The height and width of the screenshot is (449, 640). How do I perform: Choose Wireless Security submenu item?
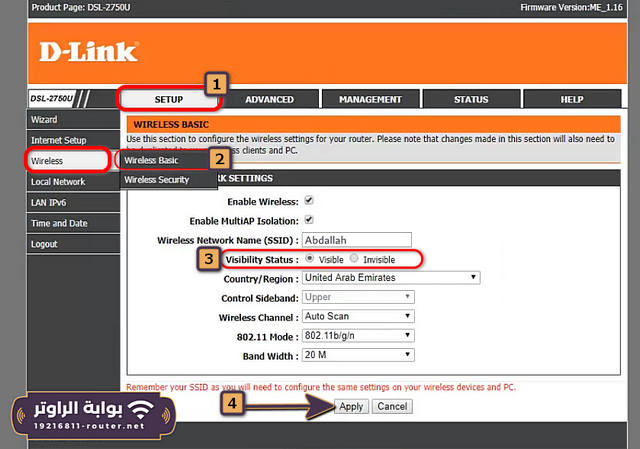click(169, 180)
